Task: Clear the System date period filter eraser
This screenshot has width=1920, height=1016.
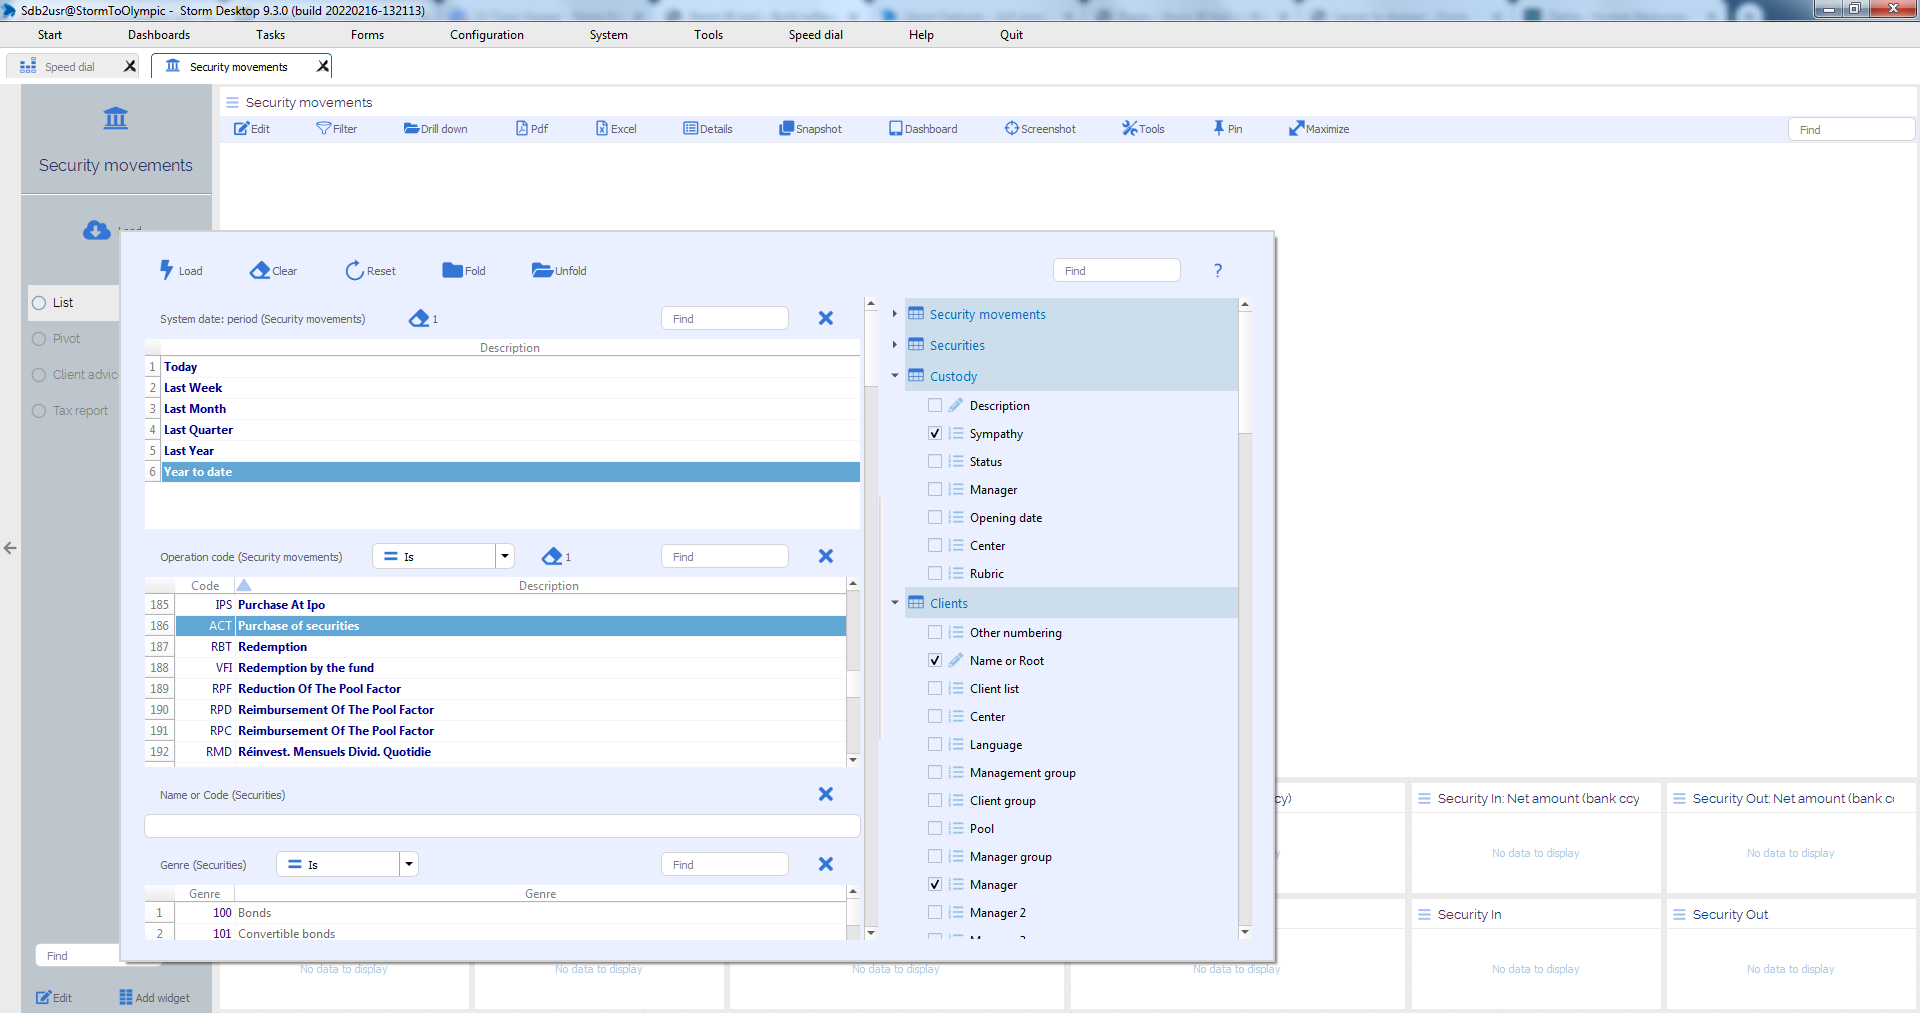Action: tap(419, 318)
